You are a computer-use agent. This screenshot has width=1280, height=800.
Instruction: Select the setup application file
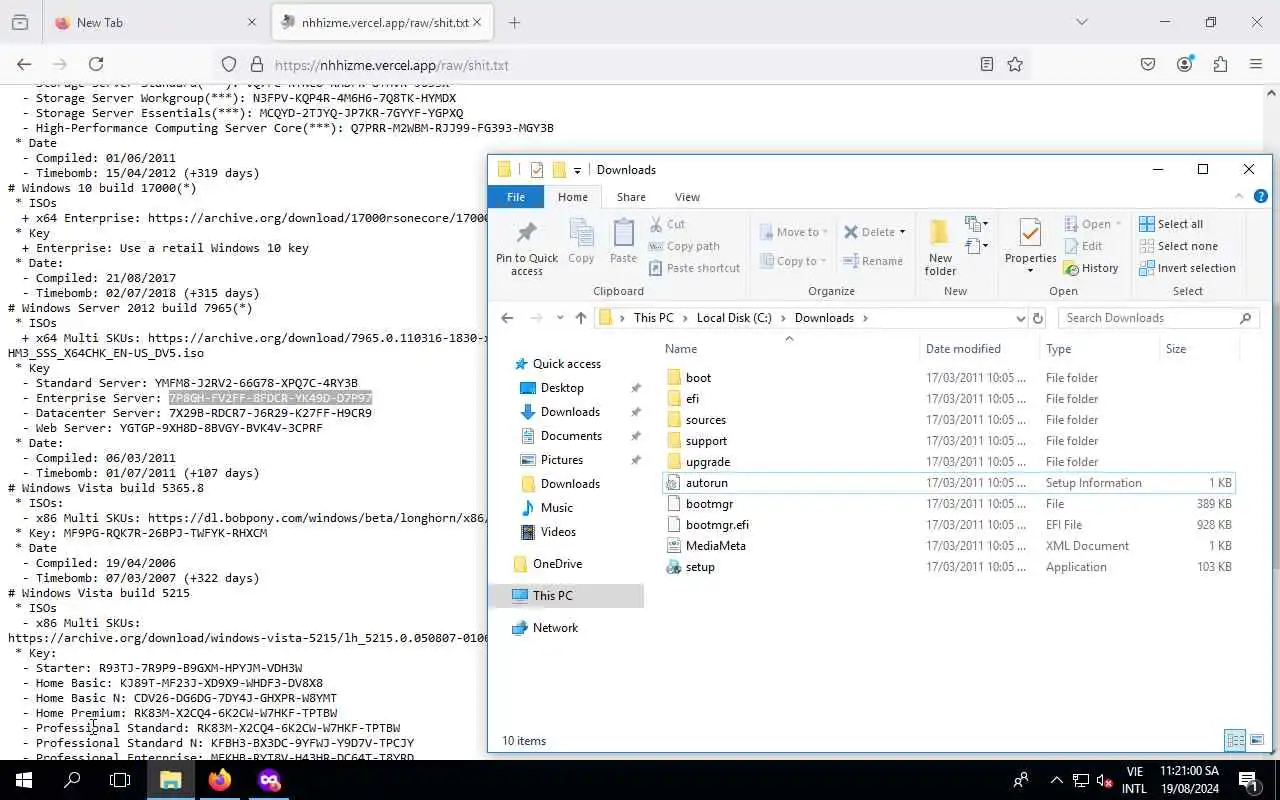click(x=700, y=567)
